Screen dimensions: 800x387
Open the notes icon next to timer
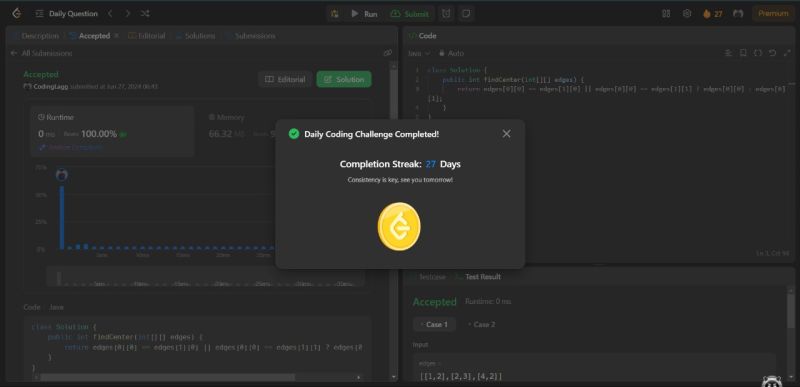[466, 14]
